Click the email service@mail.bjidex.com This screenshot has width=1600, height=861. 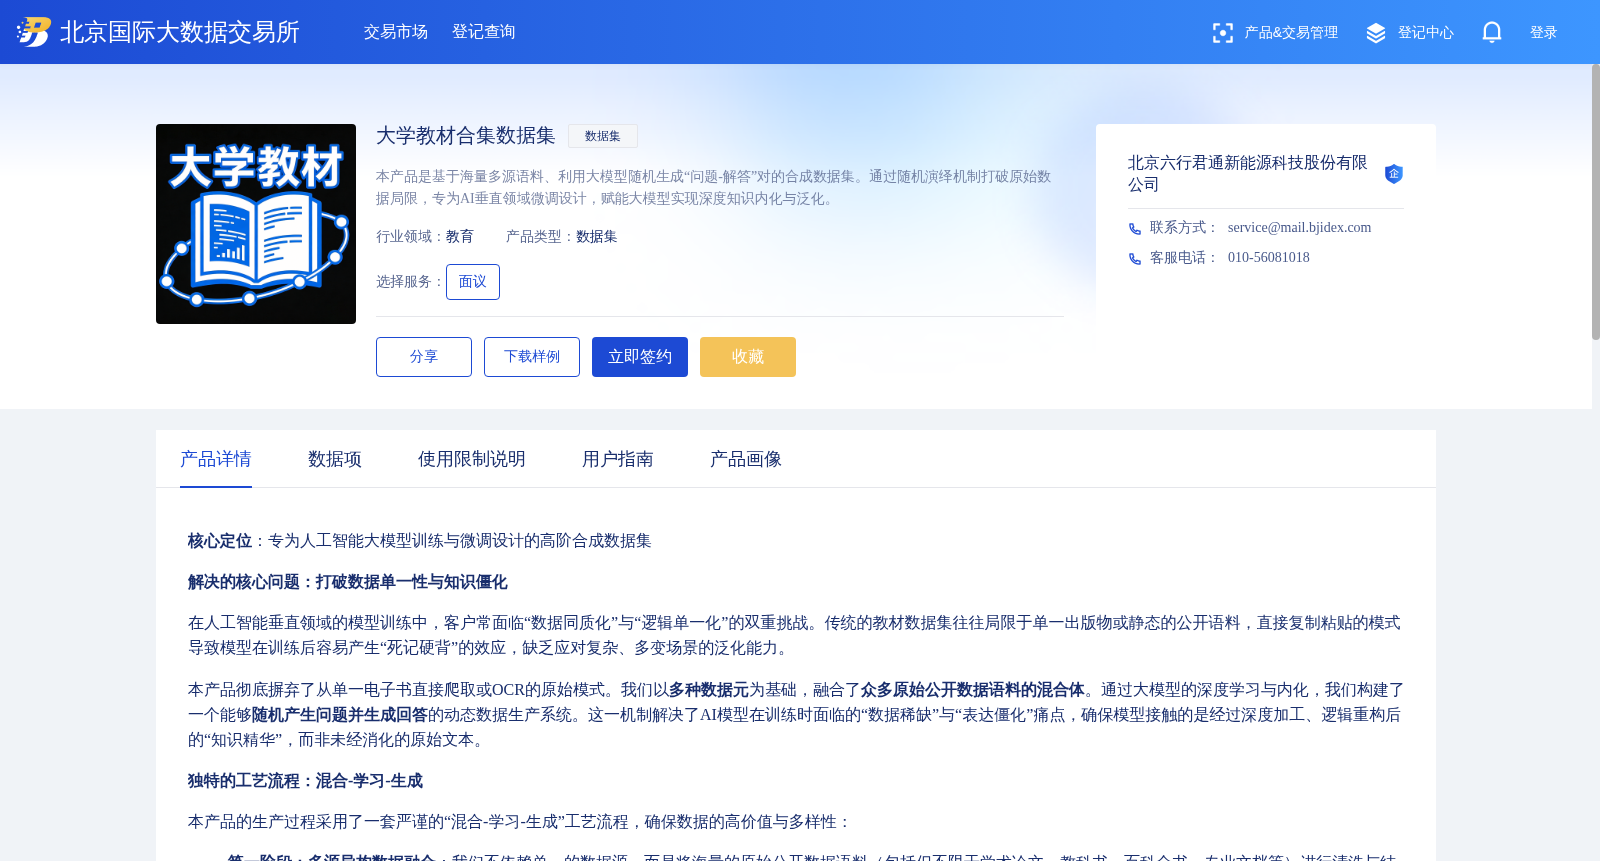[x=1300, y=228]
